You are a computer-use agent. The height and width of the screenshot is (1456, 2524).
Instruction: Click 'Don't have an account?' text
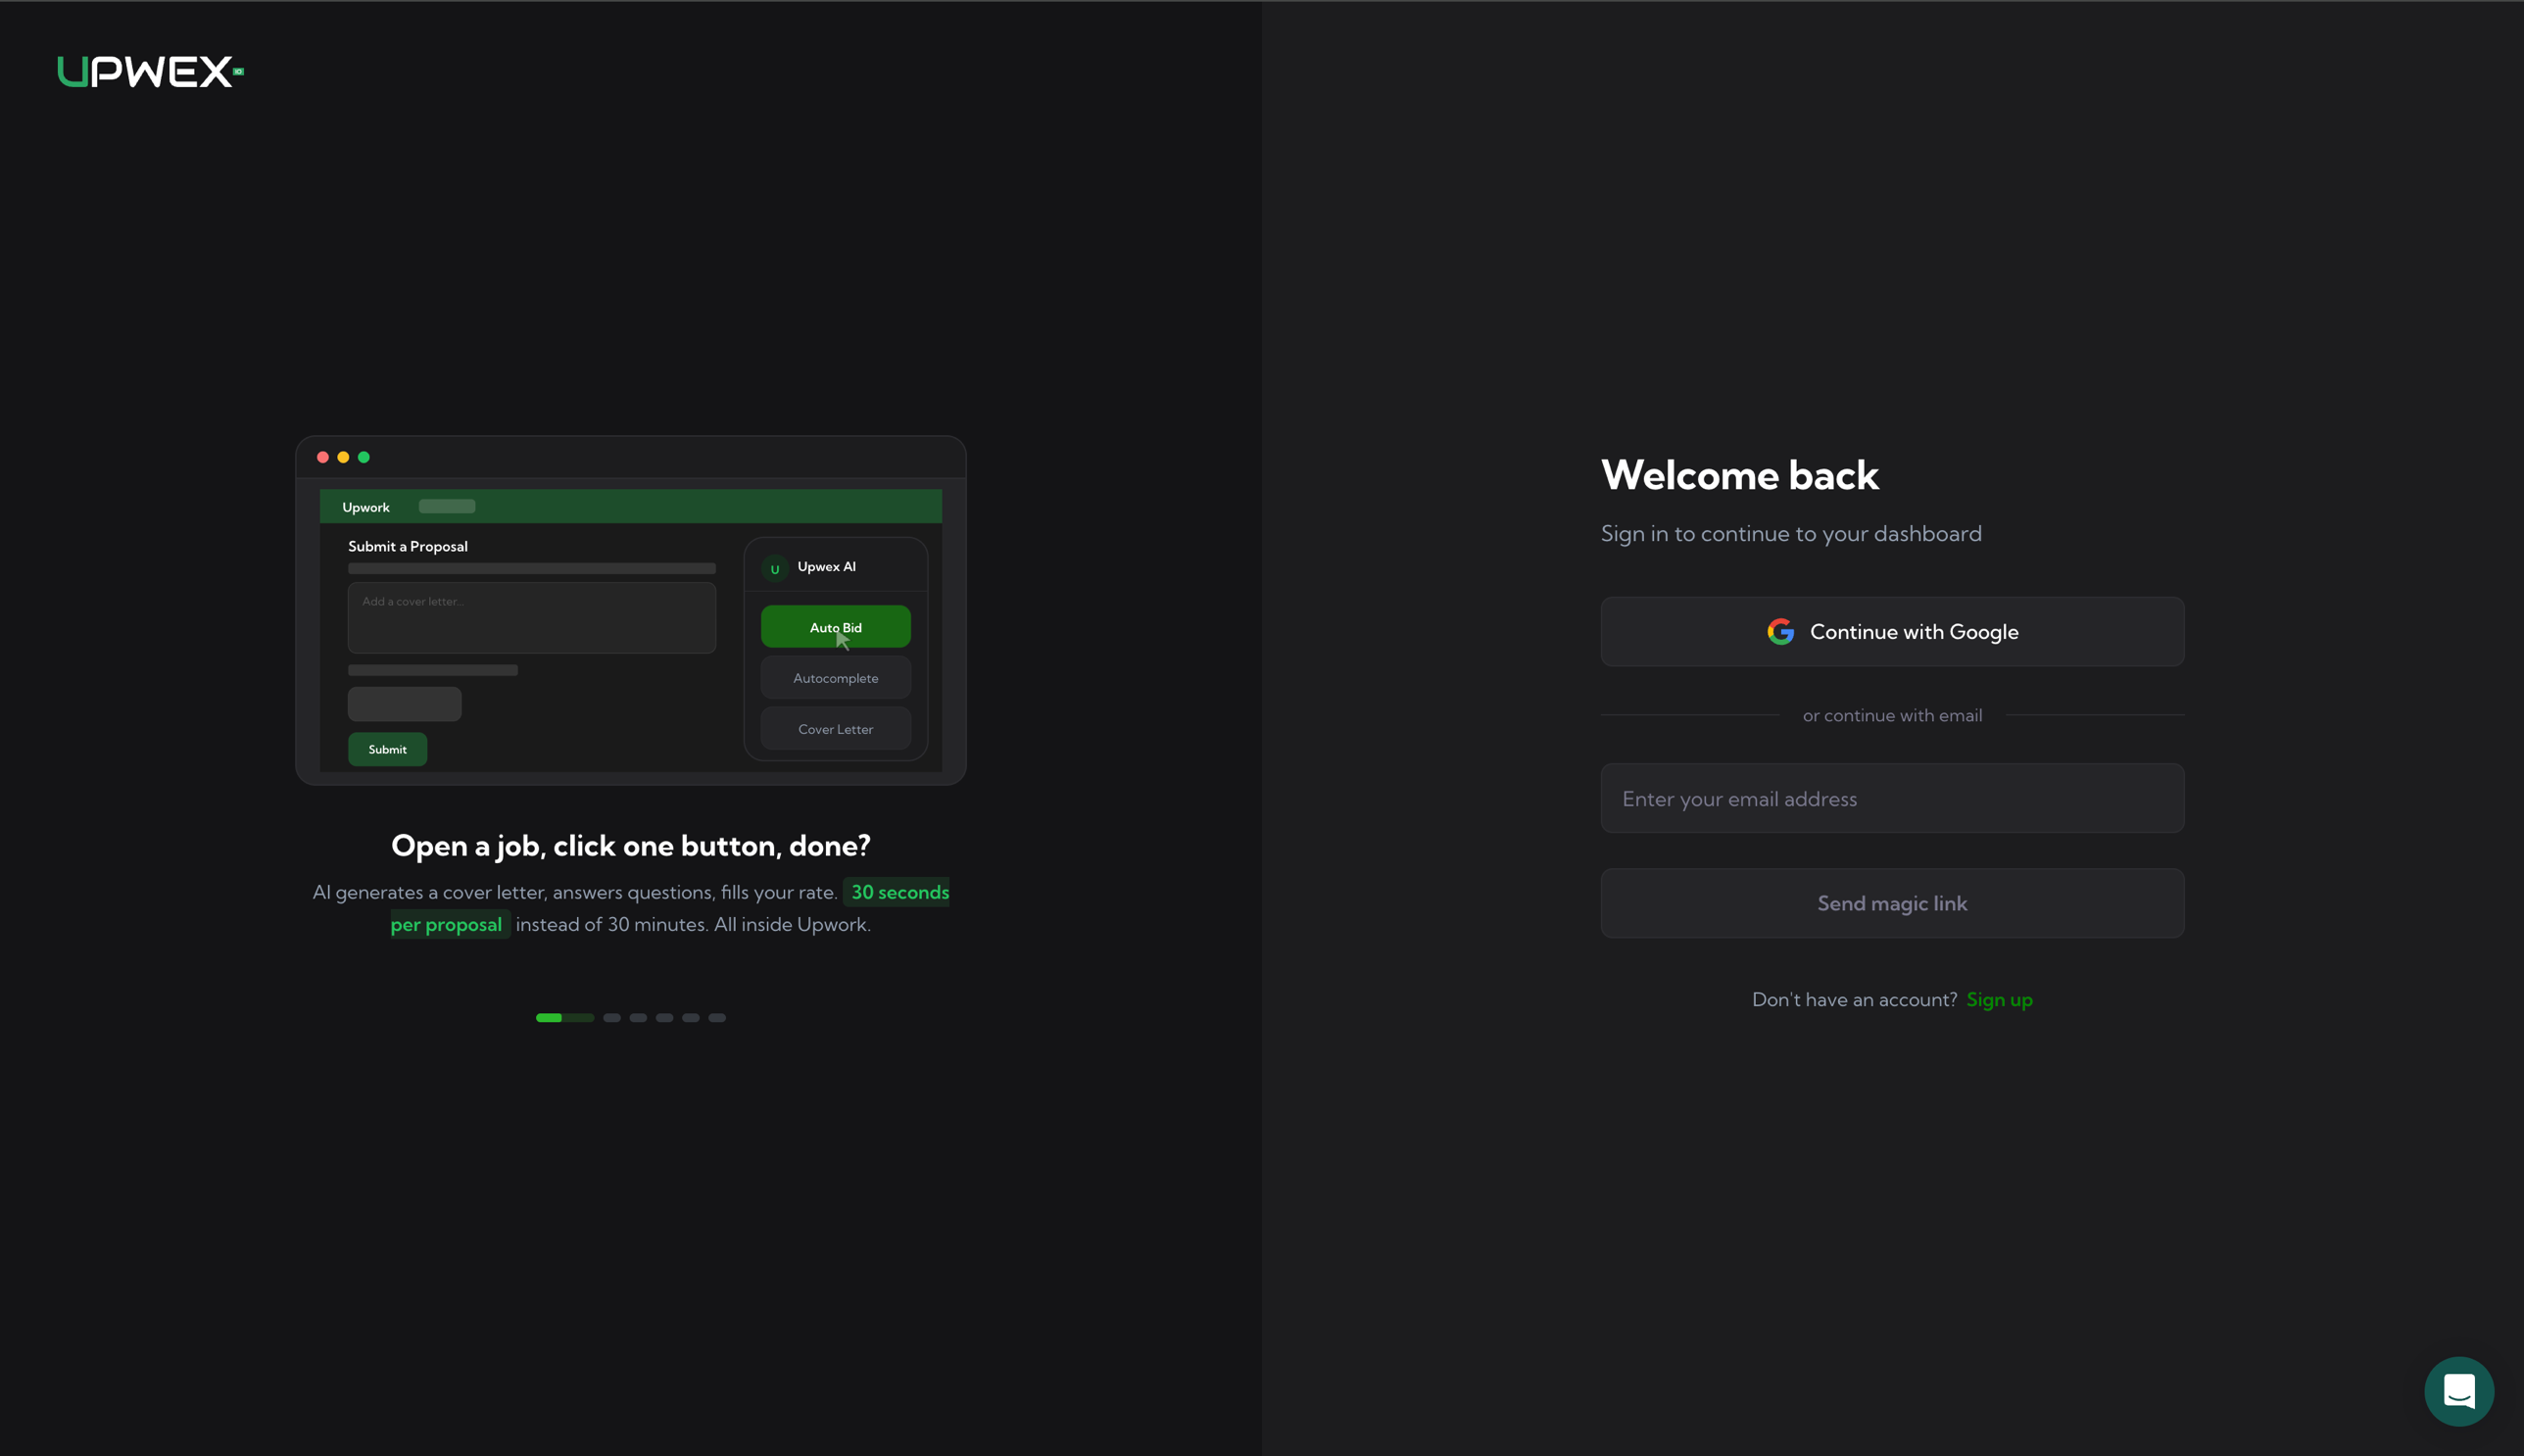[x=1854, y=1000]
